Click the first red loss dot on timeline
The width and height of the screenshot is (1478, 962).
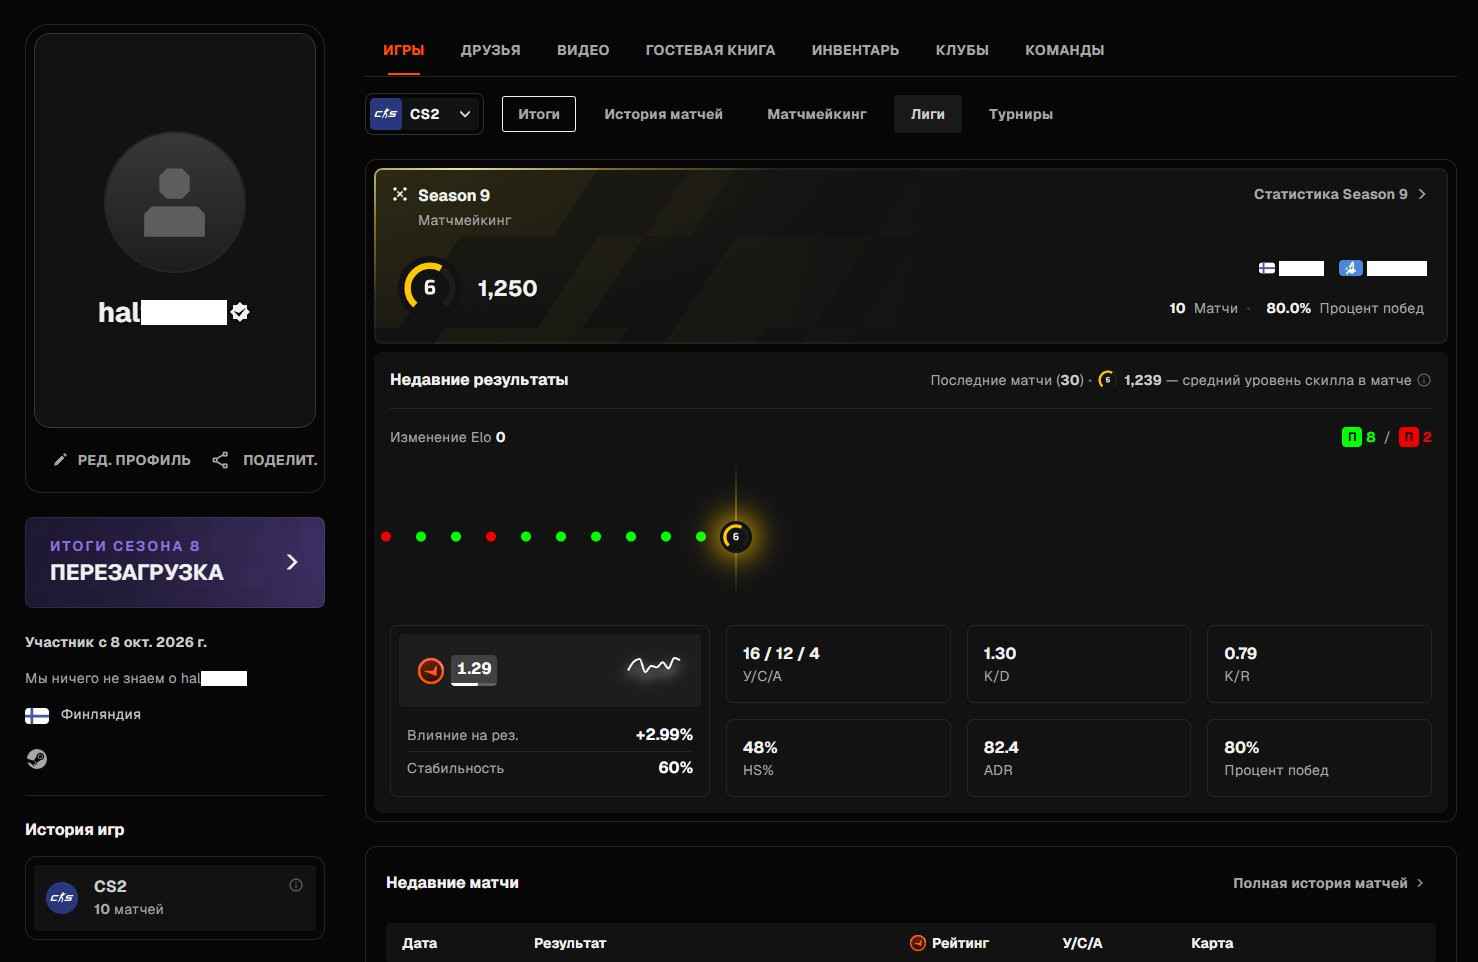[x=386, y=537]
